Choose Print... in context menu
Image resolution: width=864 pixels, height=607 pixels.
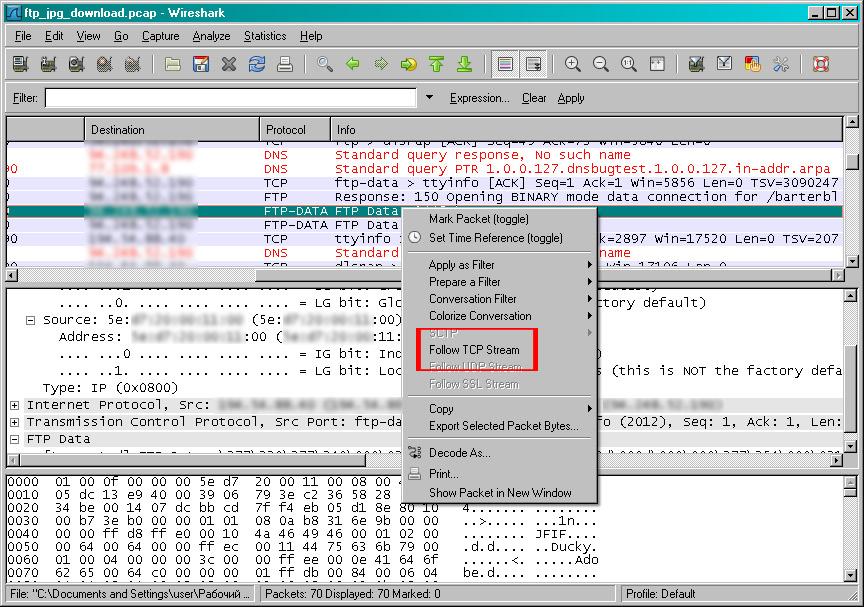(500, 474)
